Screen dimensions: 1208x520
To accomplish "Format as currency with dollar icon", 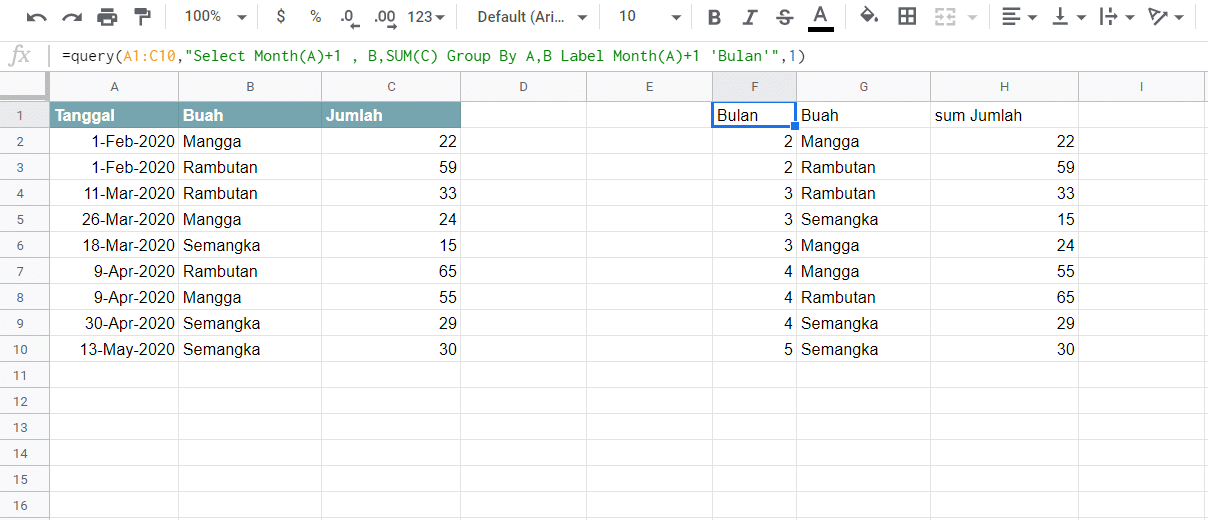I will (281, 17).
